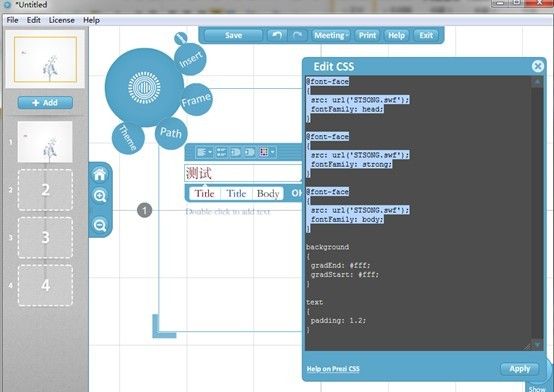Click the 'gradStart: #fff;' CSS line
This screenshot has width=554, height=392.
pos(344,275)
